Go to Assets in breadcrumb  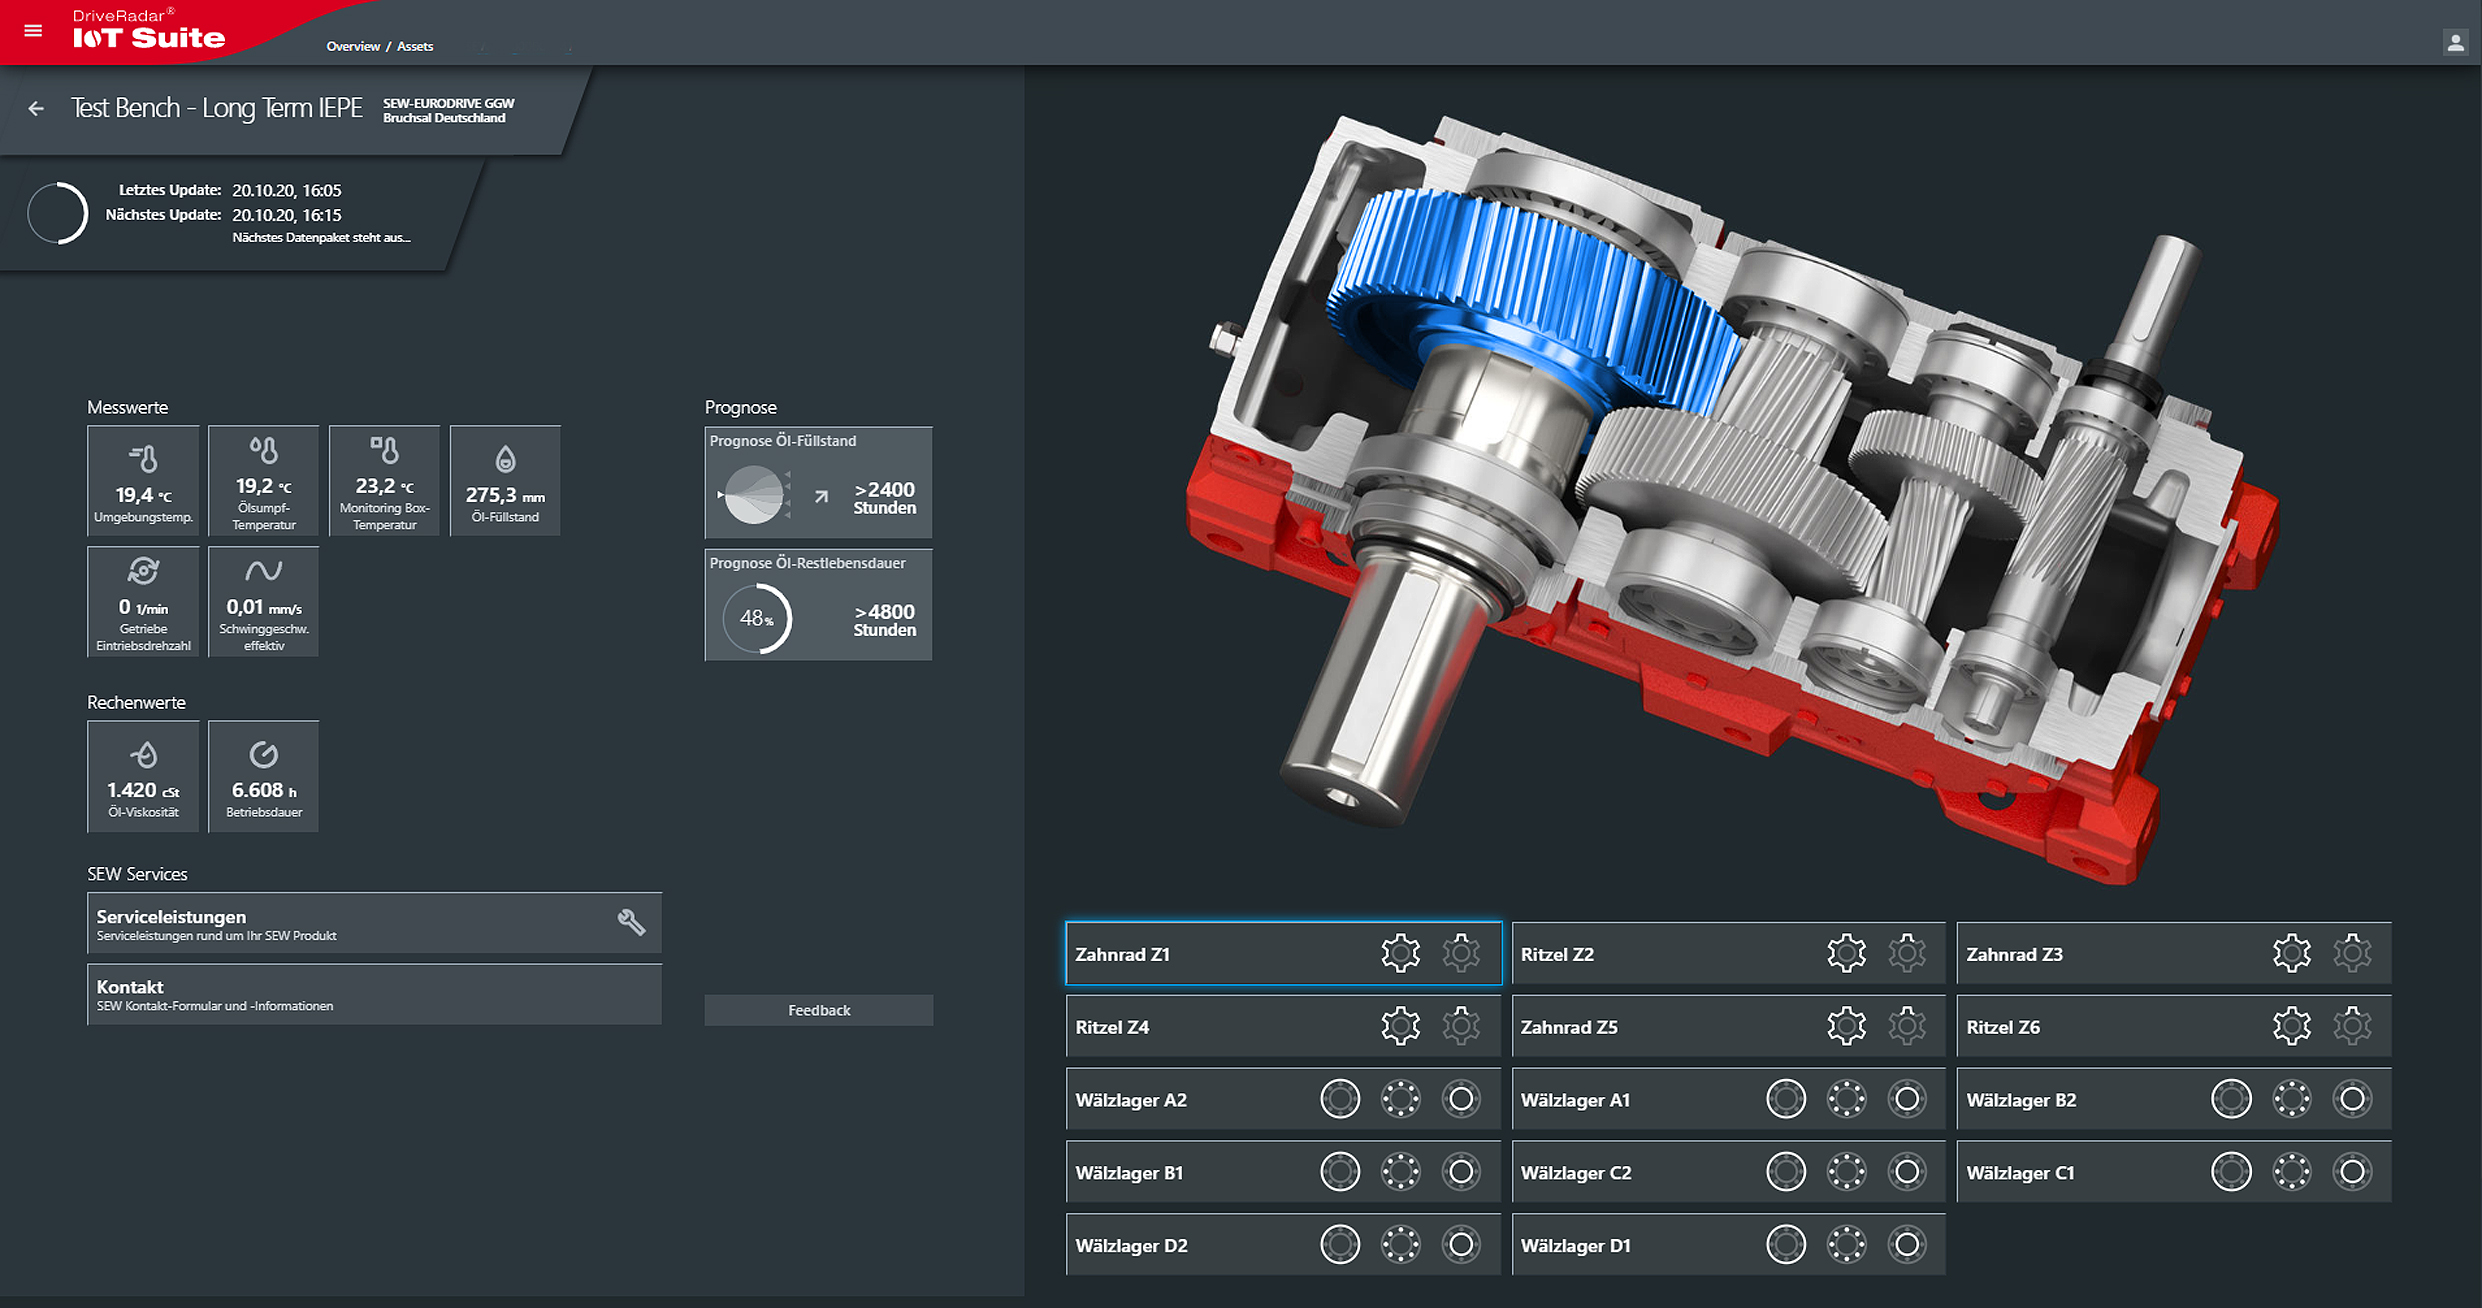pos(415,46)
